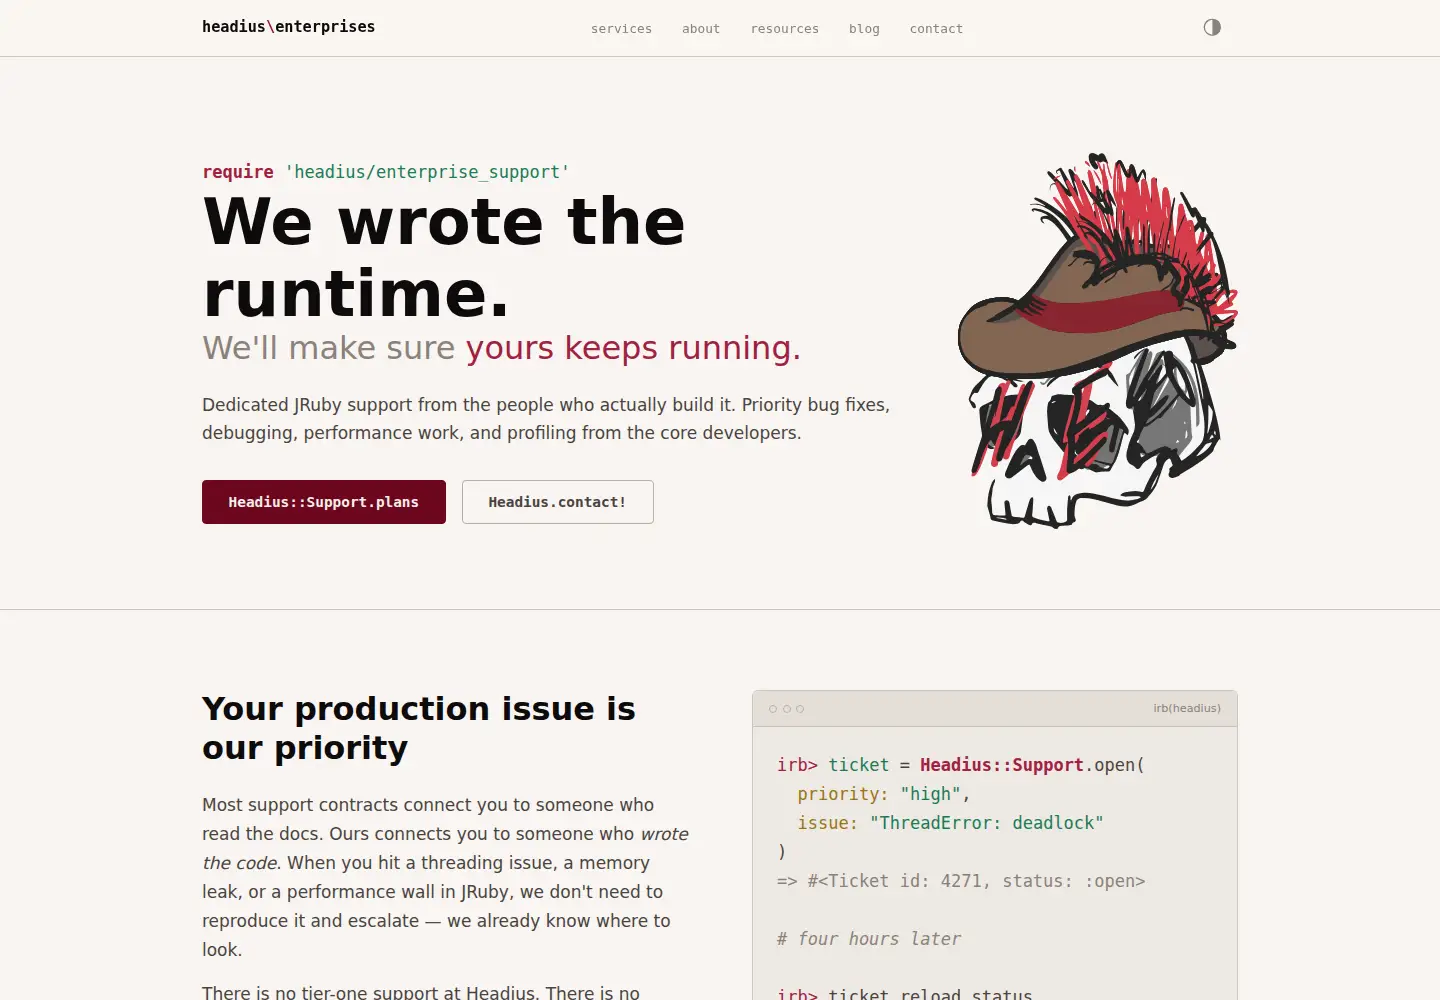Viewport: 1440px width, 1000px height.
Task: Click the 'yours keeps running.' text
Action: tap(633, 348)
